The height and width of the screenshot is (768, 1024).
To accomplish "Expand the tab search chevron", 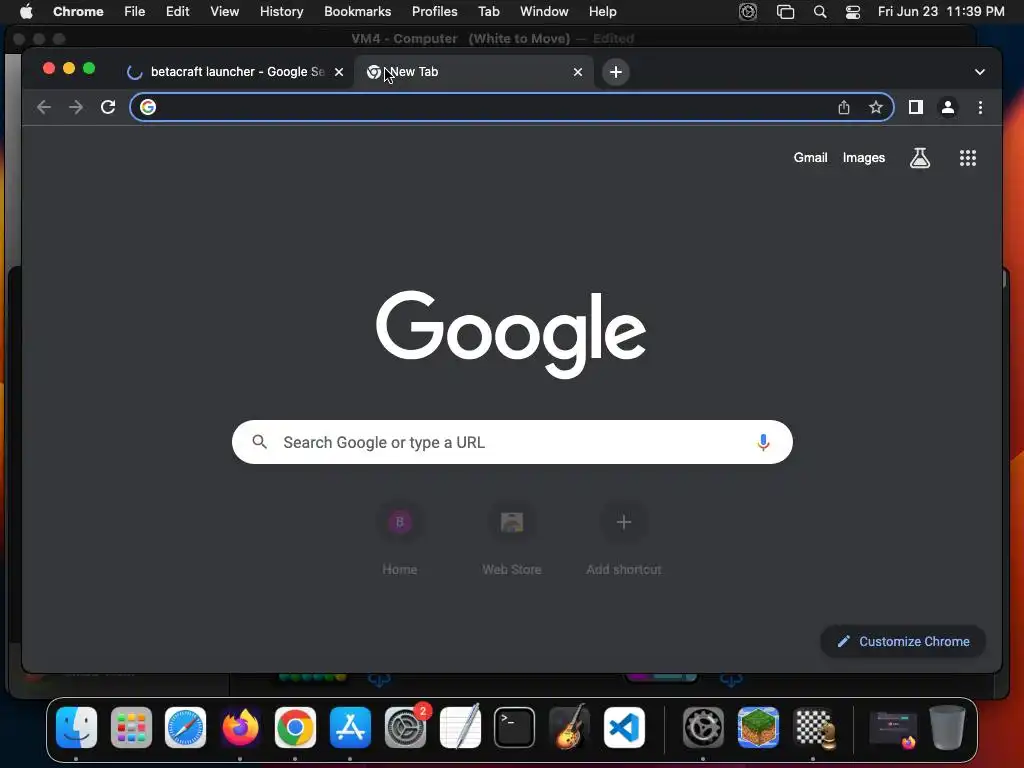I will tap(980, 72).
